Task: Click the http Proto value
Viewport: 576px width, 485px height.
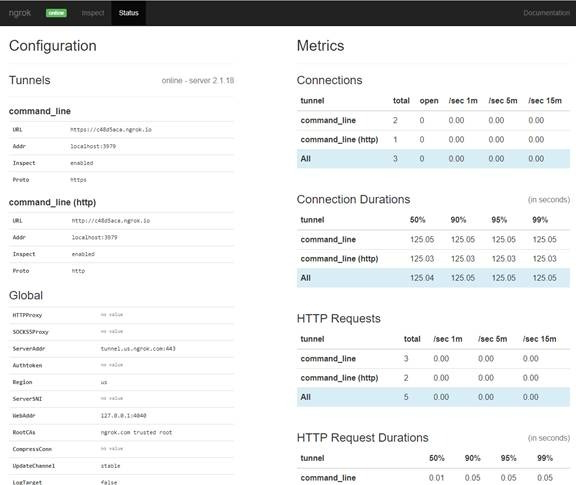Action: [78, 271]
